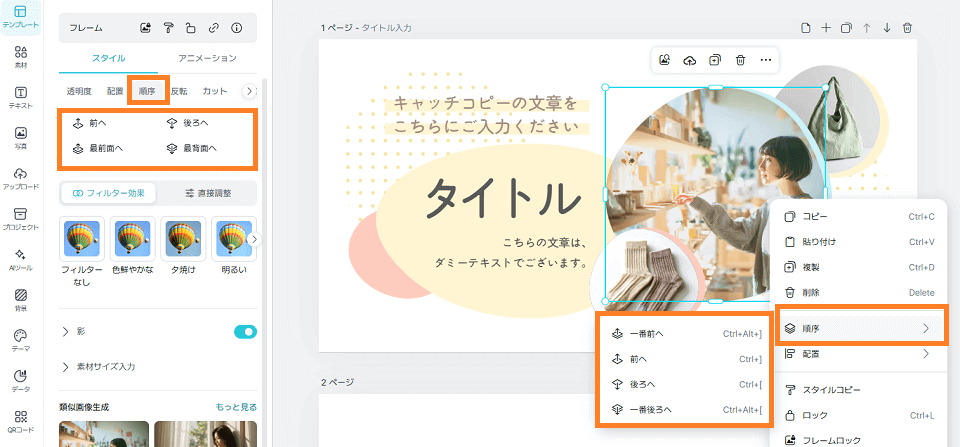Show more filters with the arrow button
Screen dimensions: 960x447
[255, 239]
